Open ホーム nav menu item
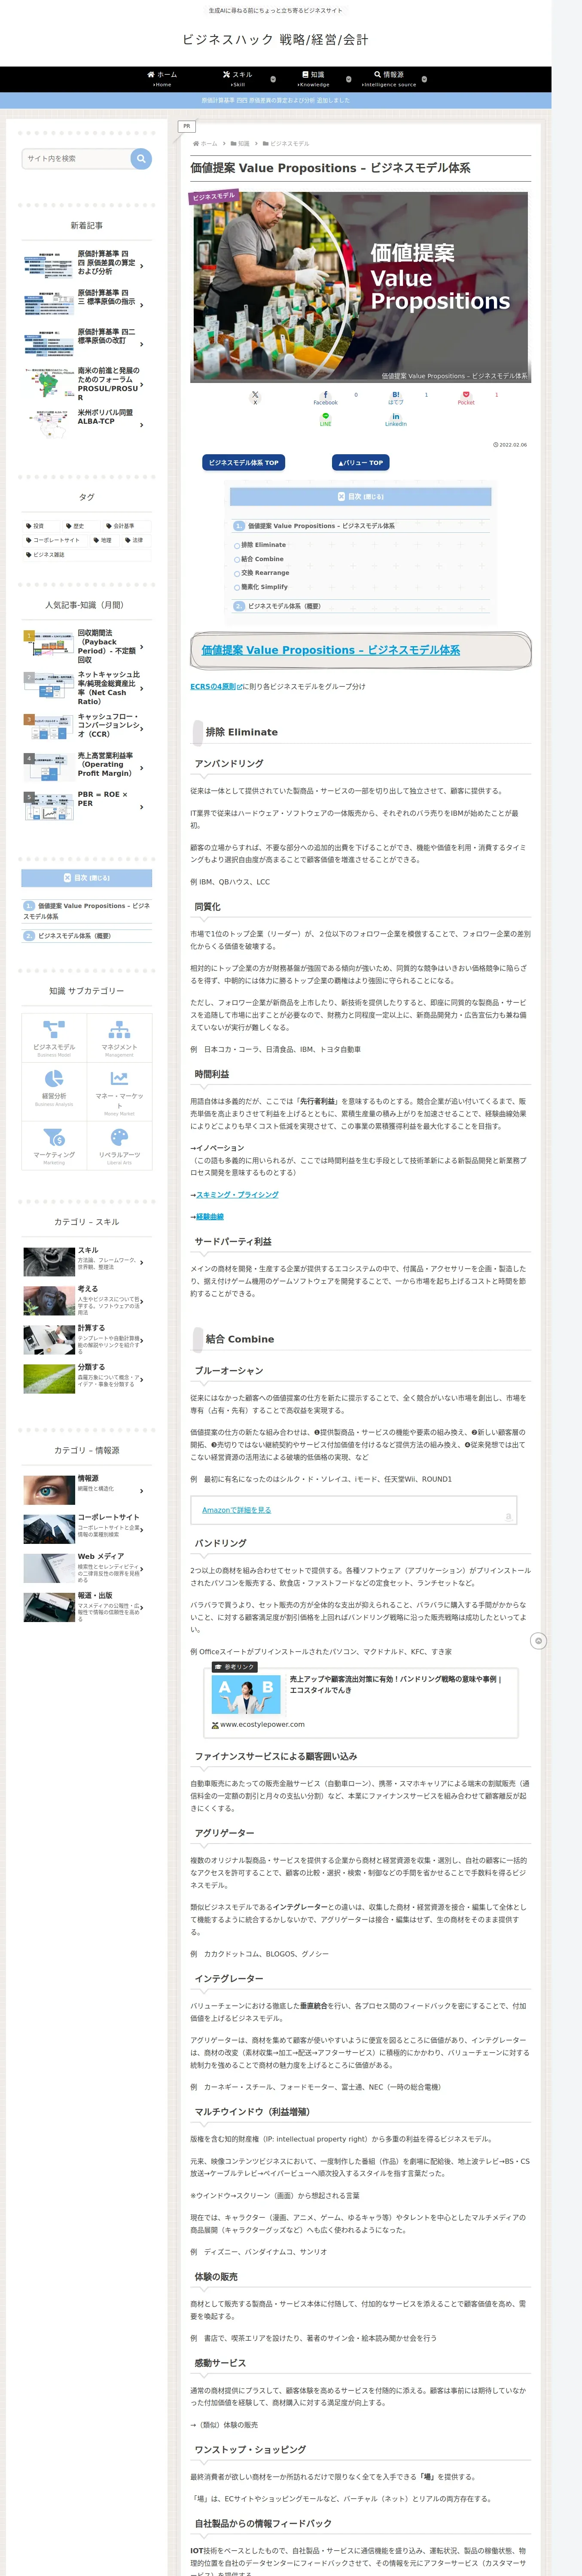The image size is (582, 2576). pos(162,79)
